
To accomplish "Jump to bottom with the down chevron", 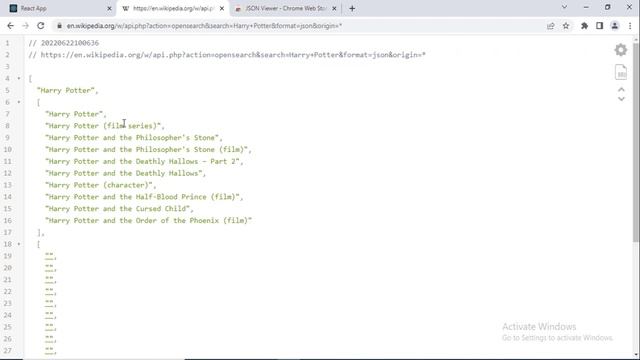I will pos(621,99).
